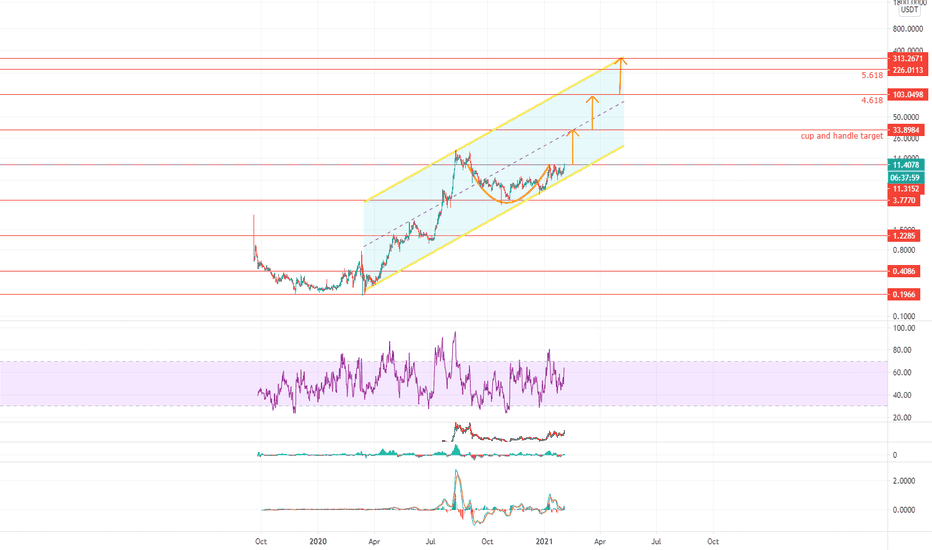The width and height of the screenshot is (932, 550).
Task: Click the 50.0000 price axis tick
Action: 905,117
